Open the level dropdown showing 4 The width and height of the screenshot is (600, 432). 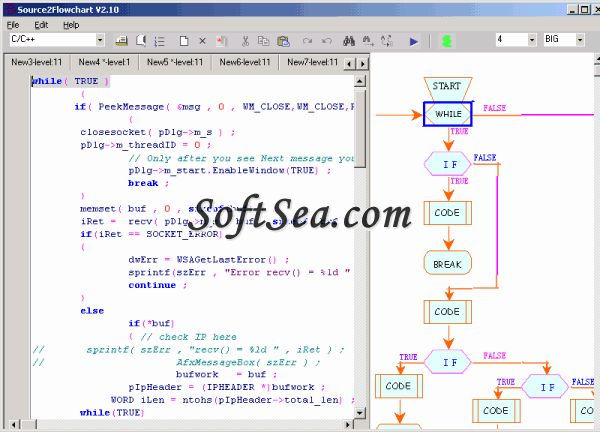tap(532, 39)
